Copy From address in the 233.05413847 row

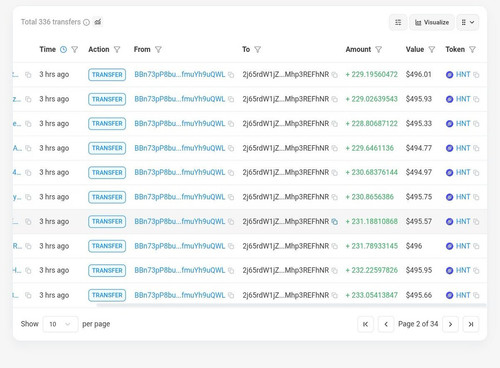231,295
